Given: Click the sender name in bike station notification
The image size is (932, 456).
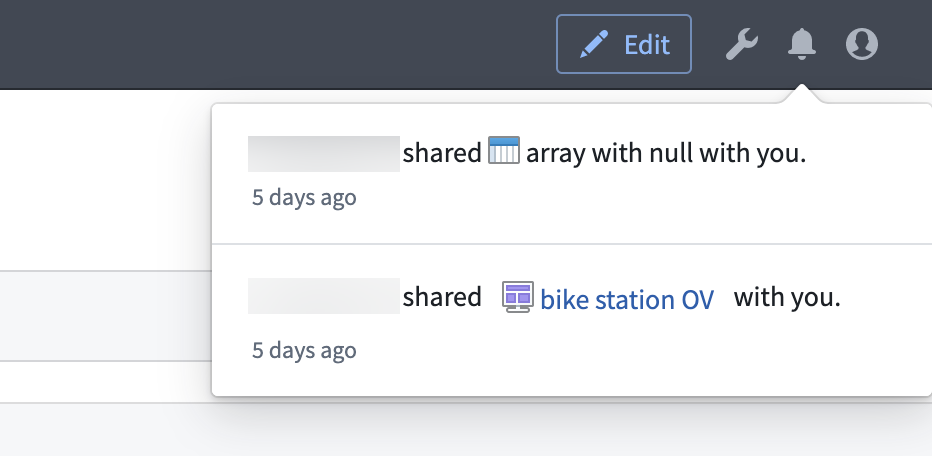Looking at the screenshot, I should (x=324, y=296).
